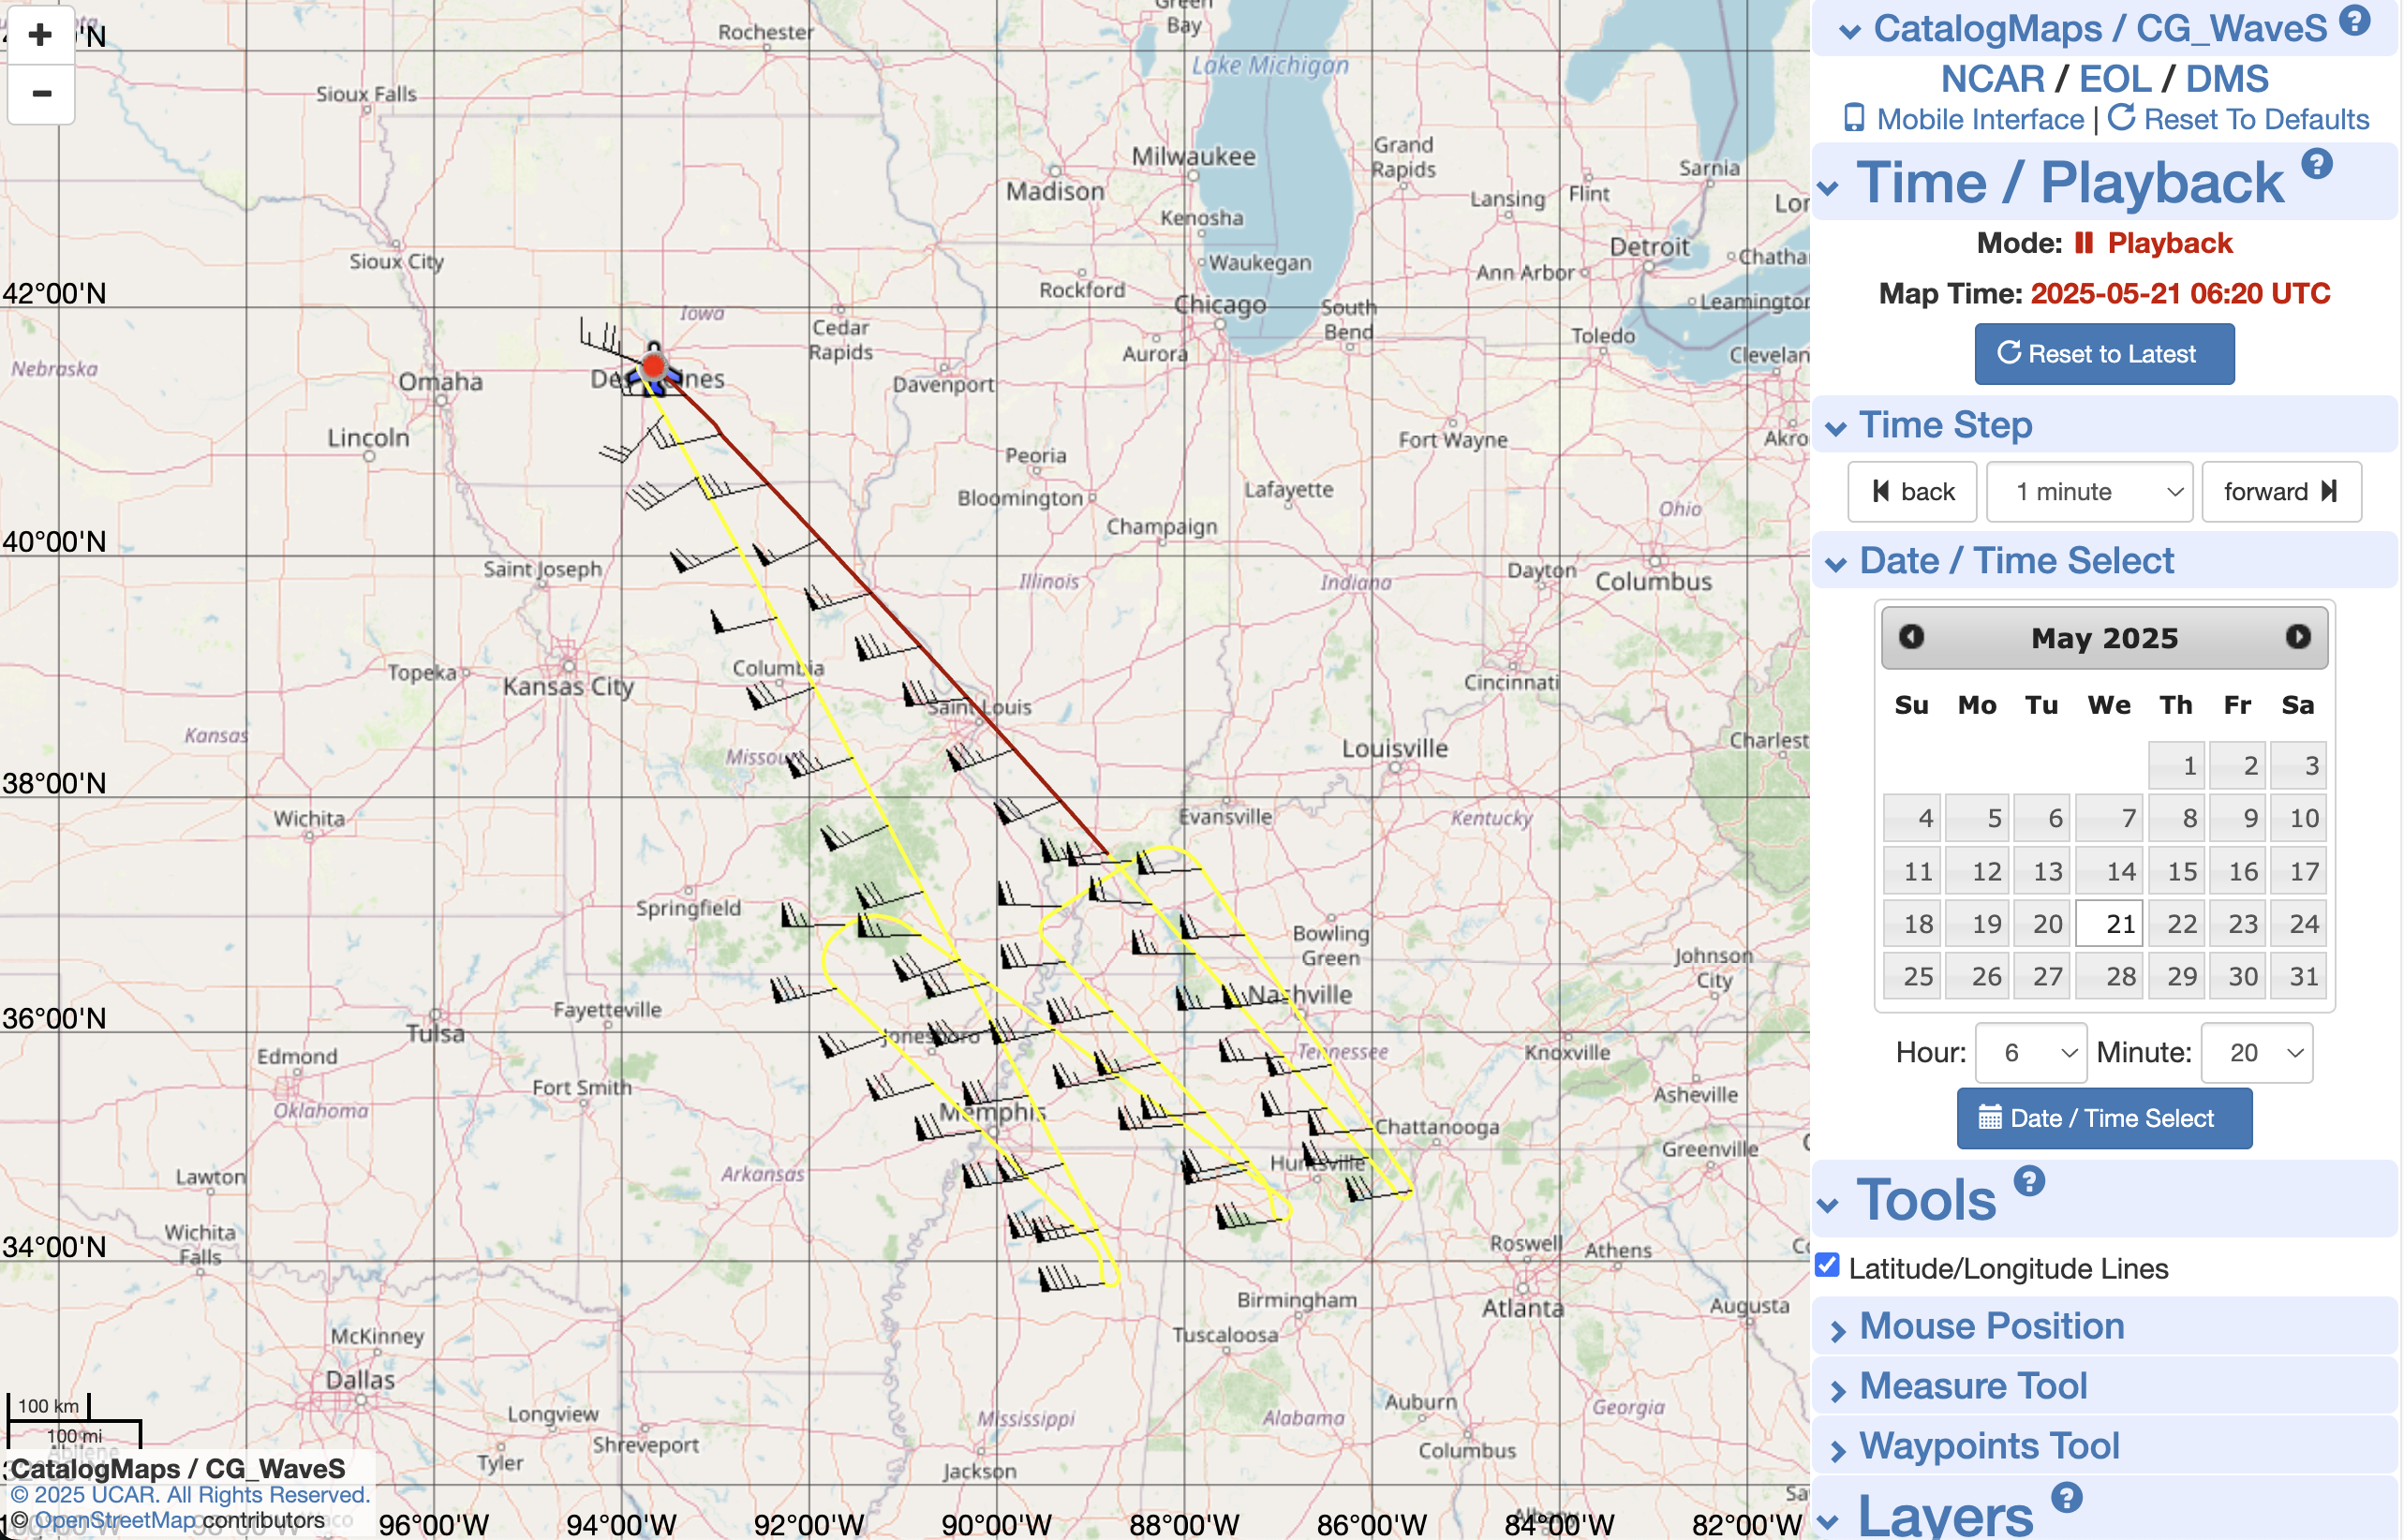
Task: Open the Hour dropdown
Action: click(x=2031, y=1052)
